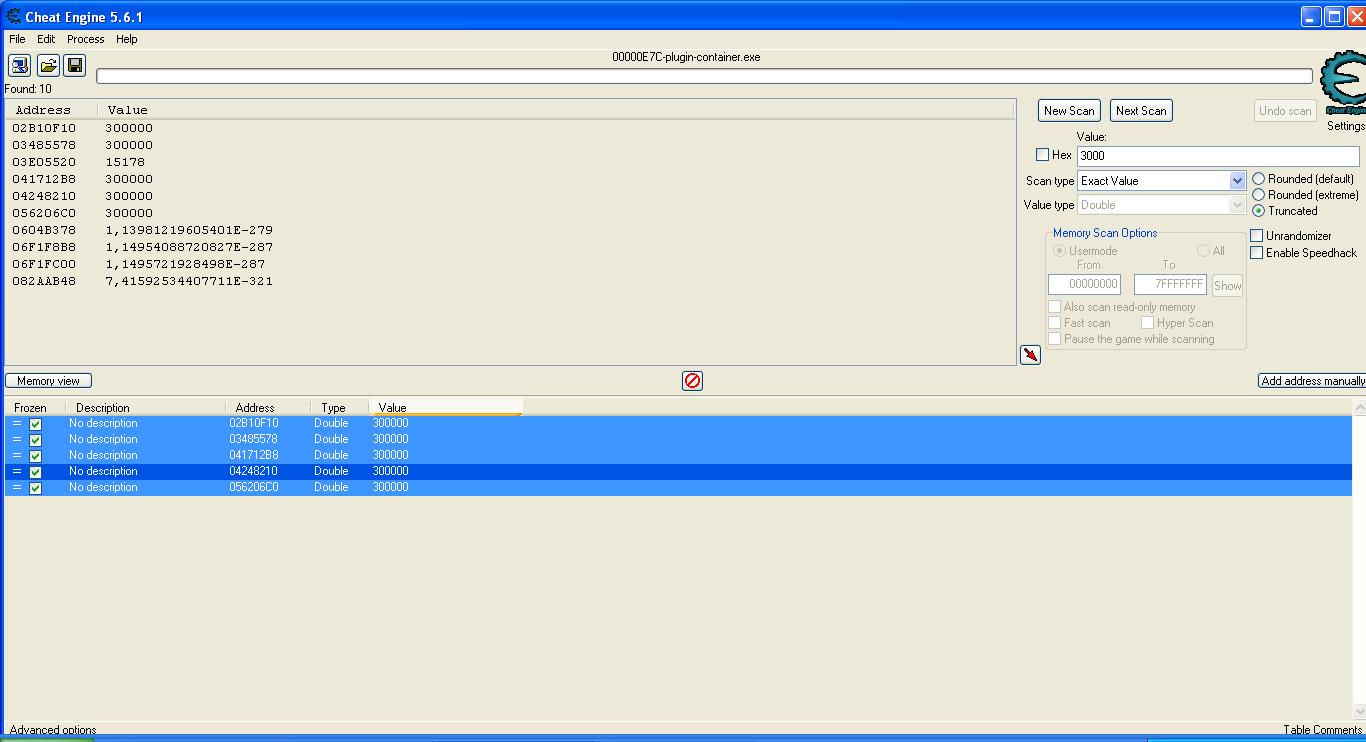This screenshot has height=742, width=1366.
Task: Open Memory view
Action: click(x=48, y=381)
